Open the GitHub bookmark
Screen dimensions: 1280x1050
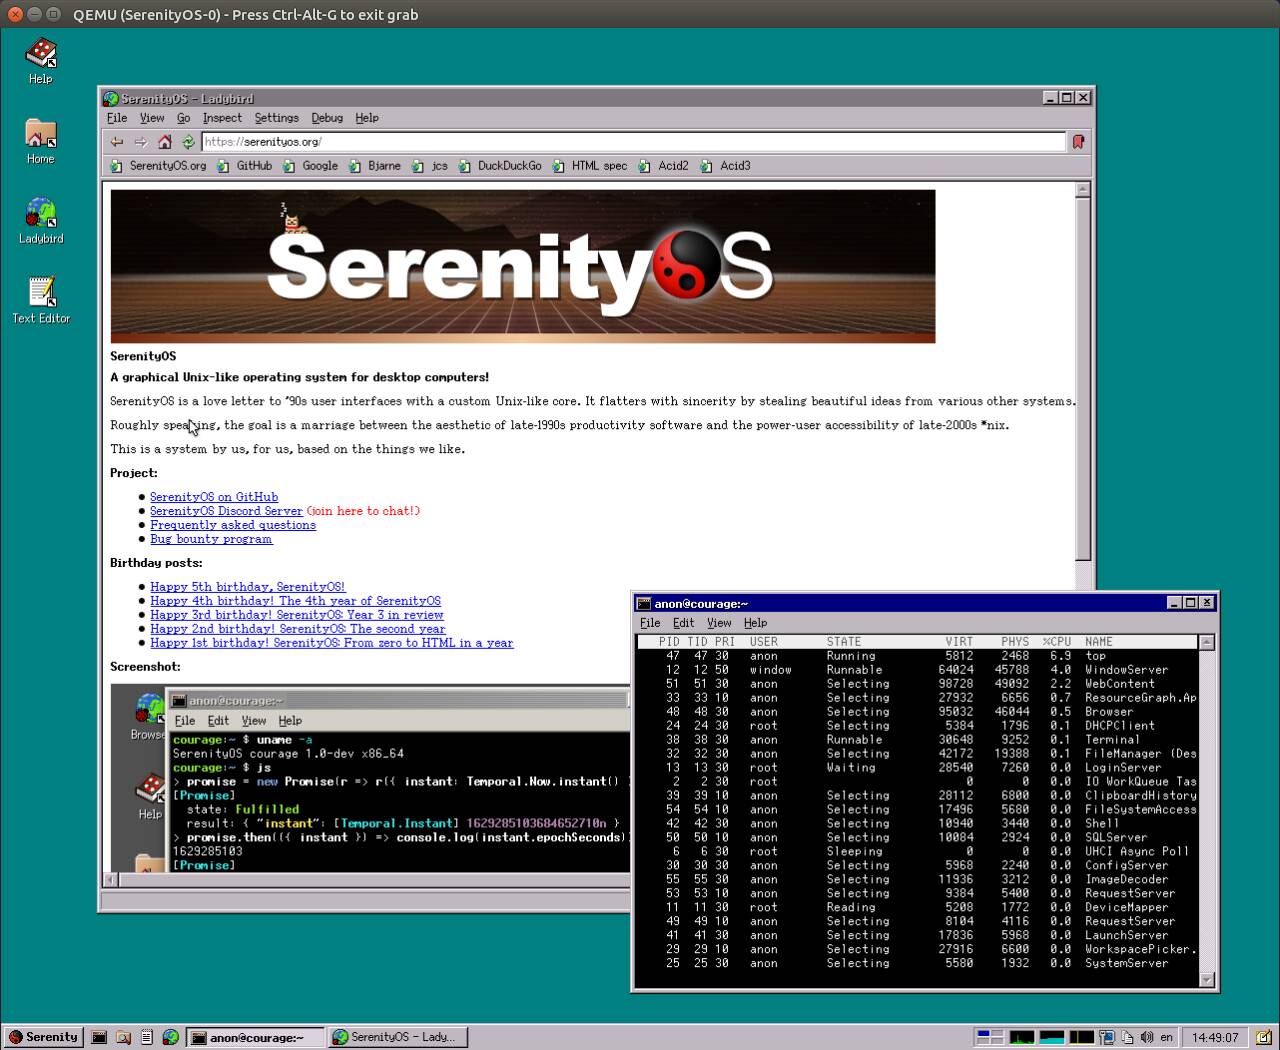(x=244, y=166)
